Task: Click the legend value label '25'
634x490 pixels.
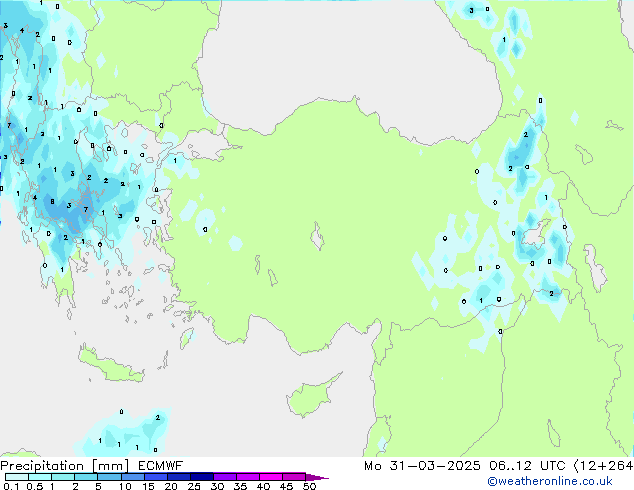Action: point(194,486)
